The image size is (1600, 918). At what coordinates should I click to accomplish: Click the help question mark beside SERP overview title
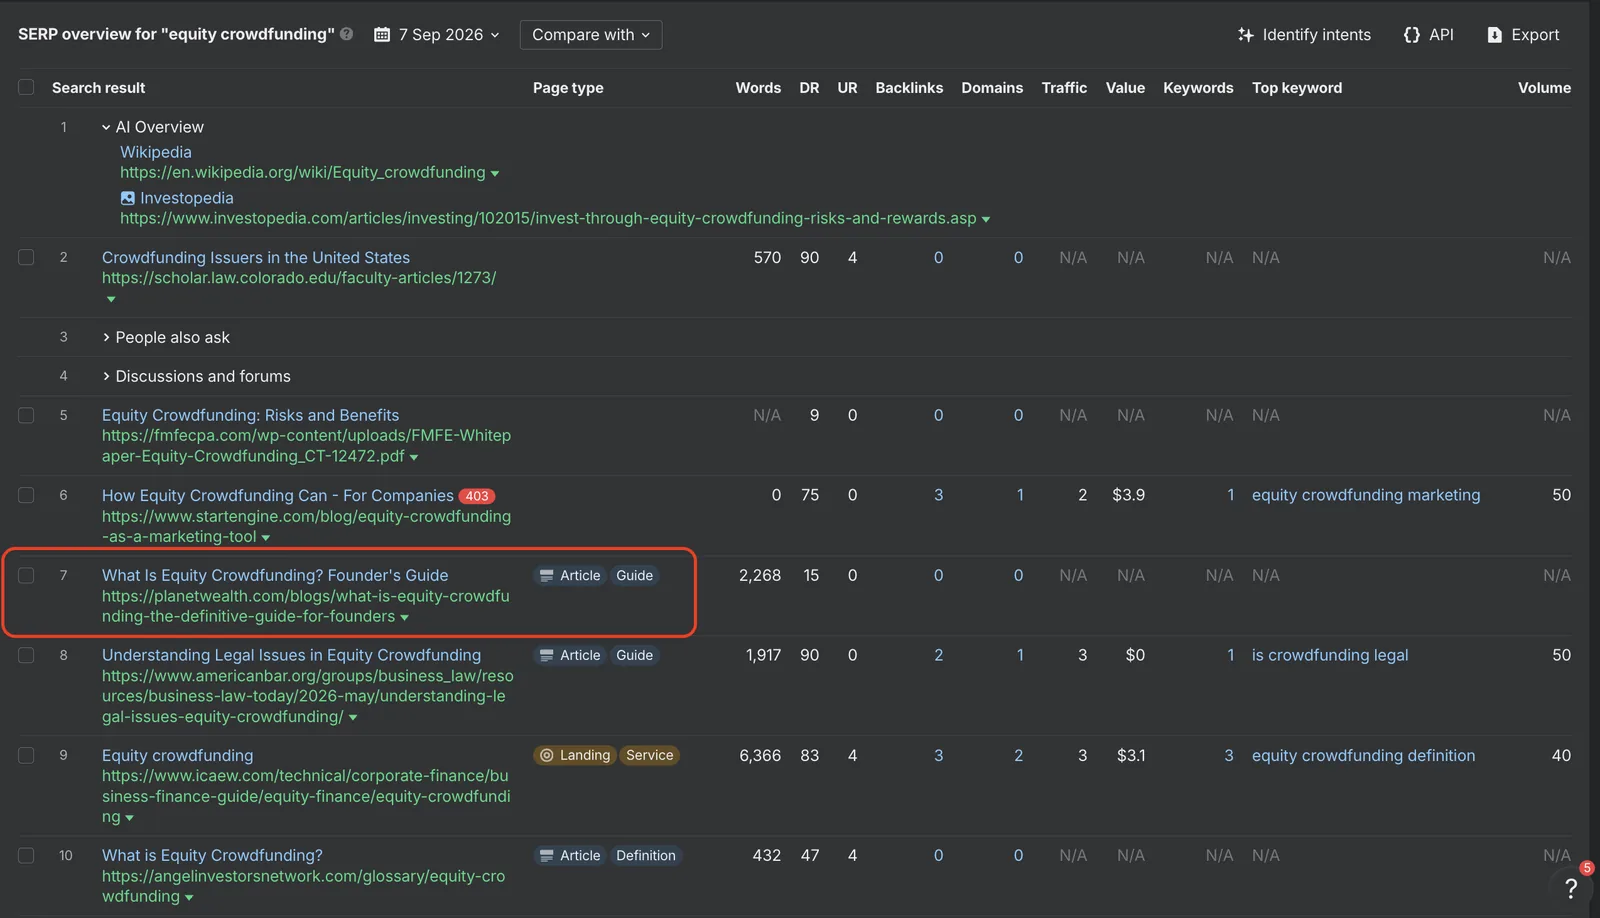click(x=346, y=34)
